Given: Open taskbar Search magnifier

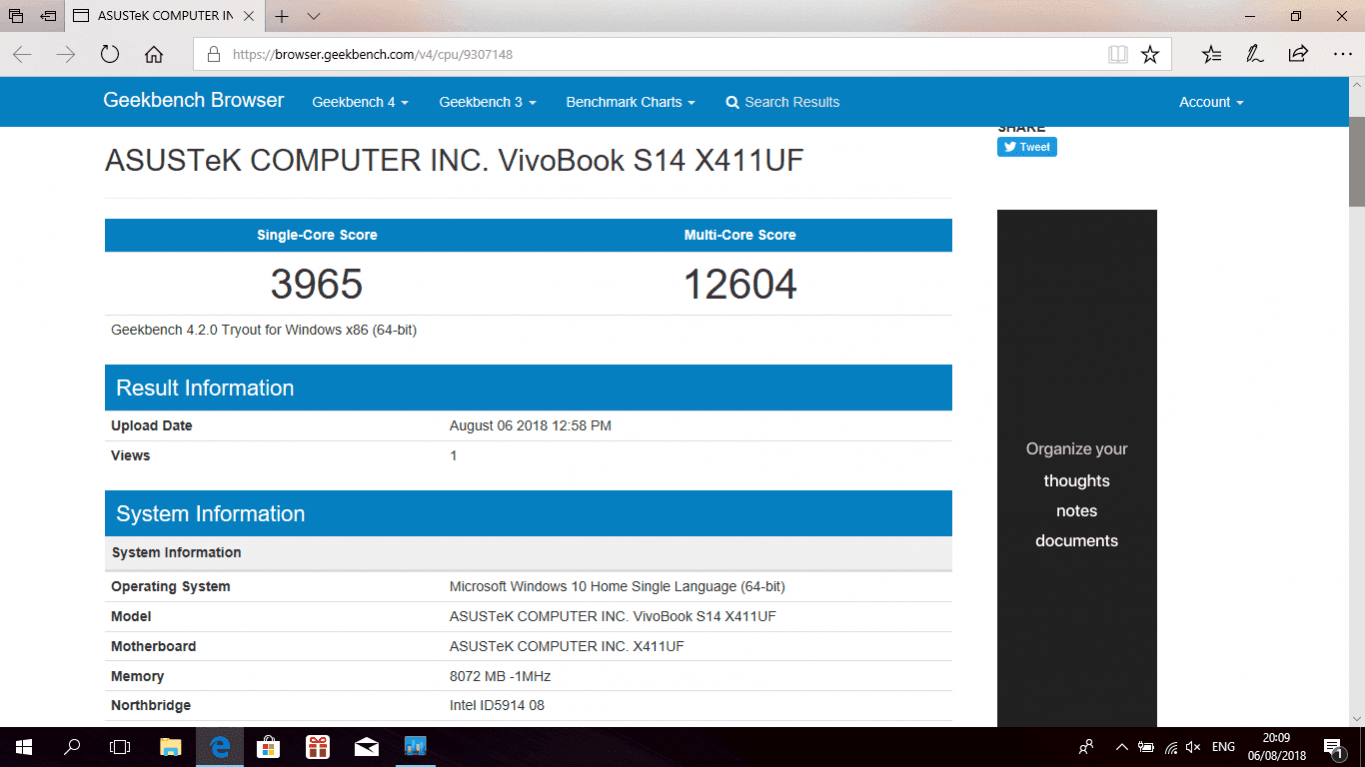Looking at the screenshot, I should pos(72,747).
